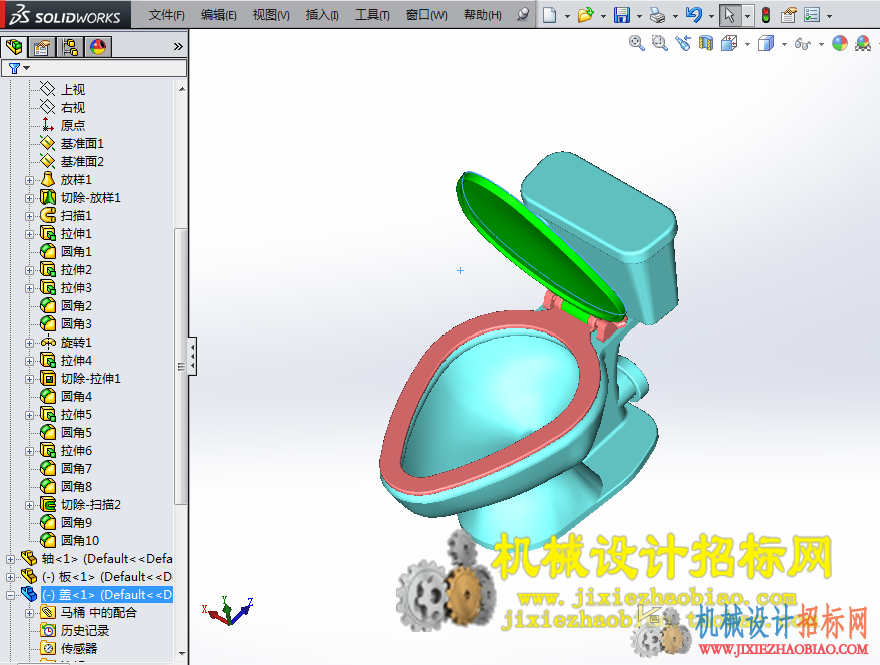The height and width of the screenshot is (665, 880).
Task: Expand the 切除-拉伸1 feature node
Action: (29, 379)
